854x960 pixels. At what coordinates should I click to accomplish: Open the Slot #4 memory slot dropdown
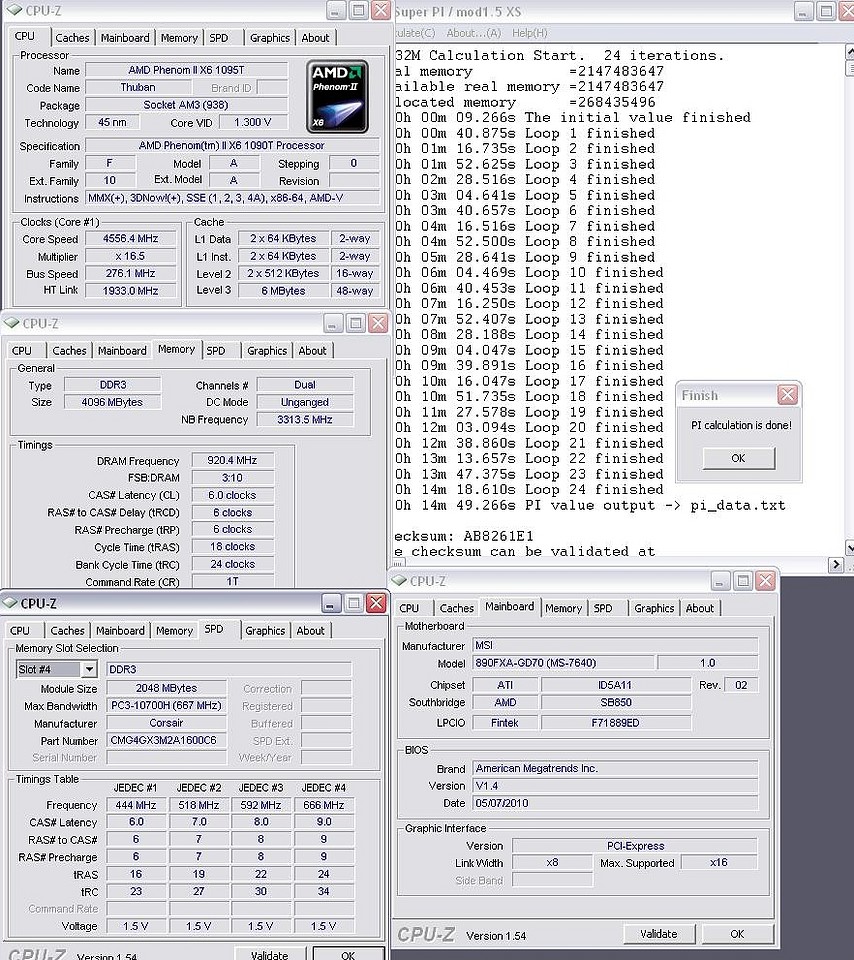88,669
